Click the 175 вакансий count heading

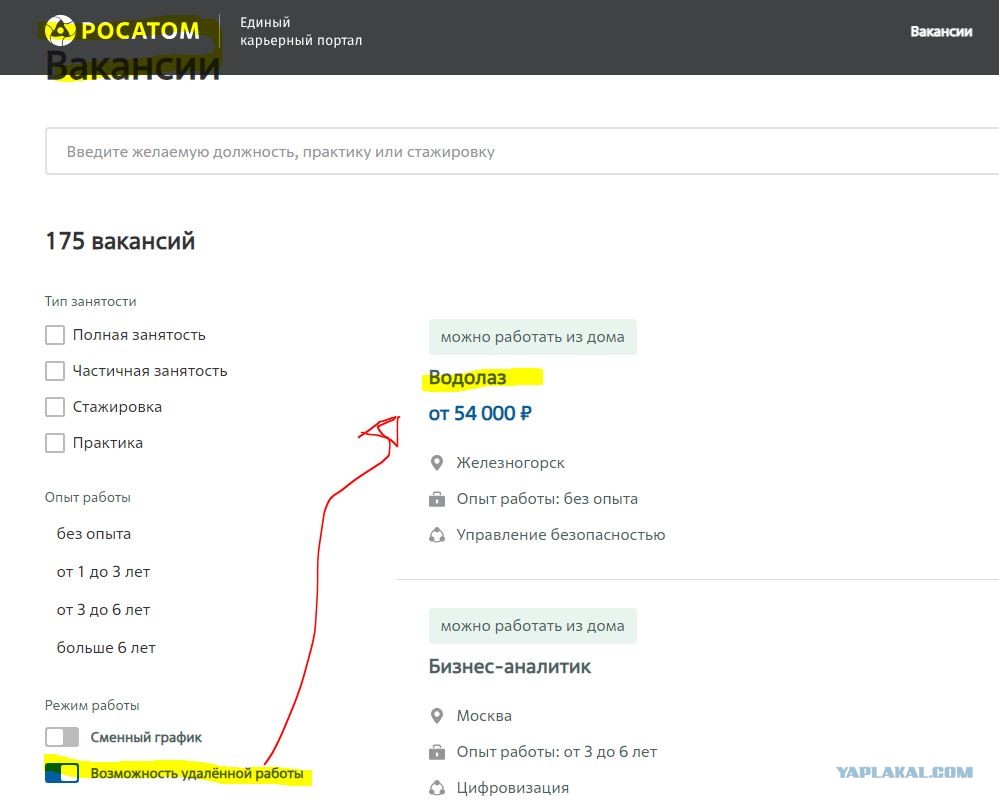[120, 241]
